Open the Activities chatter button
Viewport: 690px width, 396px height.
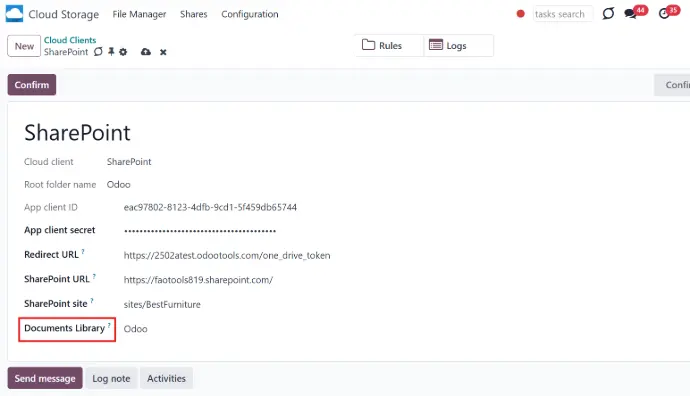[x=166, y=378]
